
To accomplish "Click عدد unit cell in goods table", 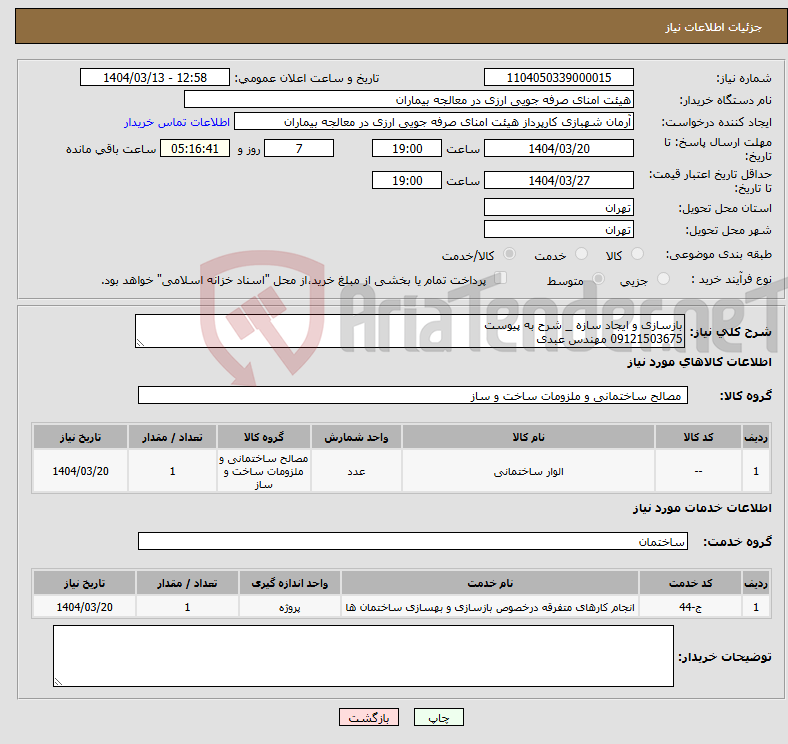I will coord(356,471).
